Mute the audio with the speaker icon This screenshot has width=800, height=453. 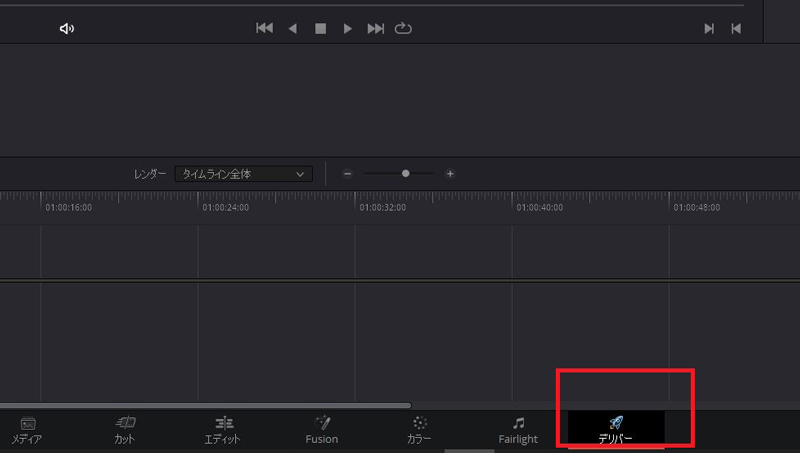point(67,29)
